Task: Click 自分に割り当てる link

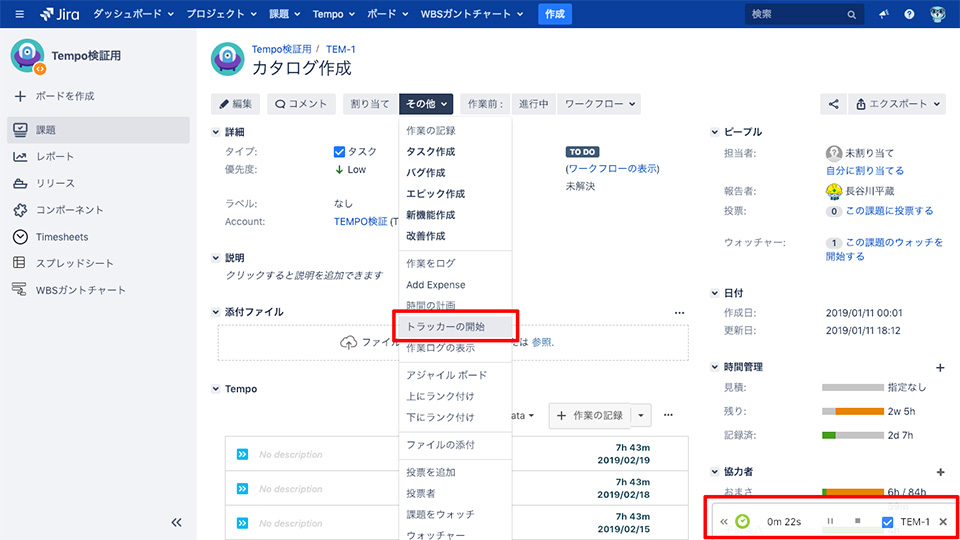Action: point(864,171)
